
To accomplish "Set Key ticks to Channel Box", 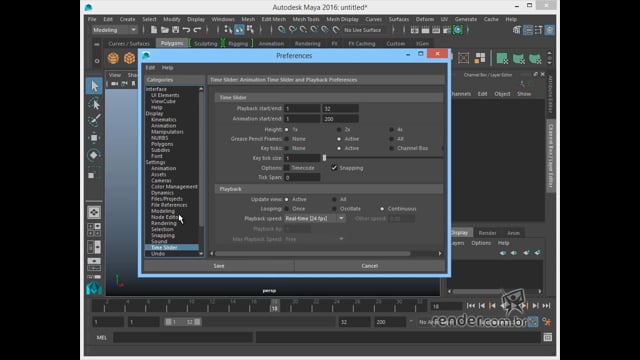I will (x=391, y=148).
